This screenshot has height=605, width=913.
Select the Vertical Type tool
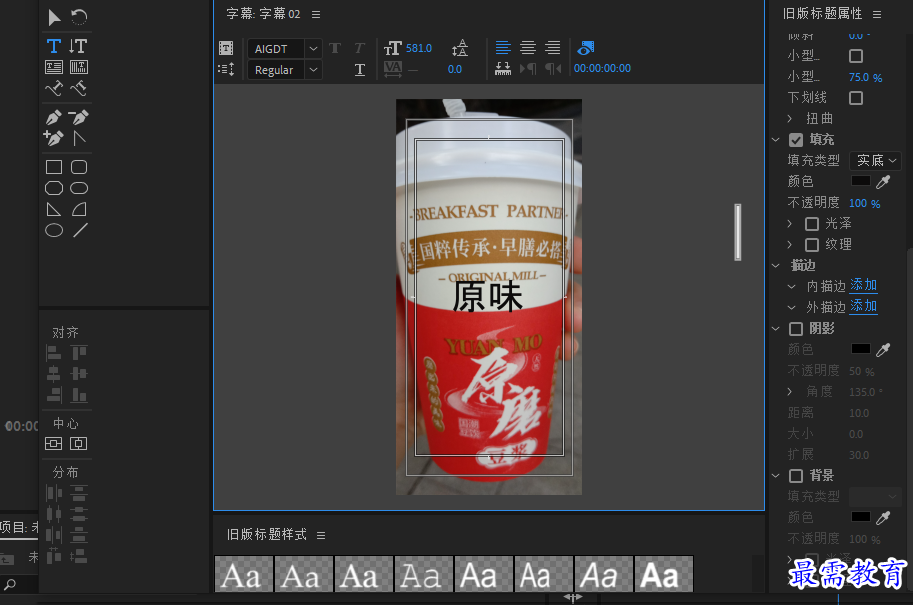[79, 46]
